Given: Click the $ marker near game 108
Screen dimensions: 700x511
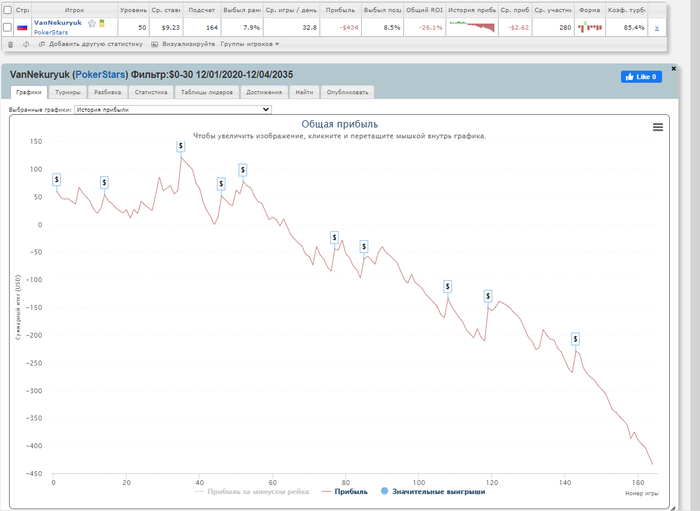Looking at the screenshot, I should click(x=447, y=287).
